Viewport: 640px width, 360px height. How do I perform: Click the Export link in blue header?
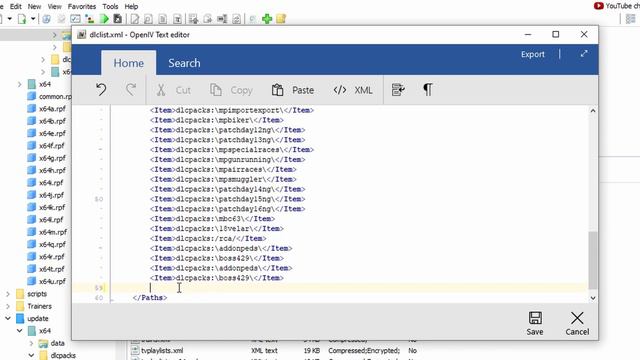point(532,54)
